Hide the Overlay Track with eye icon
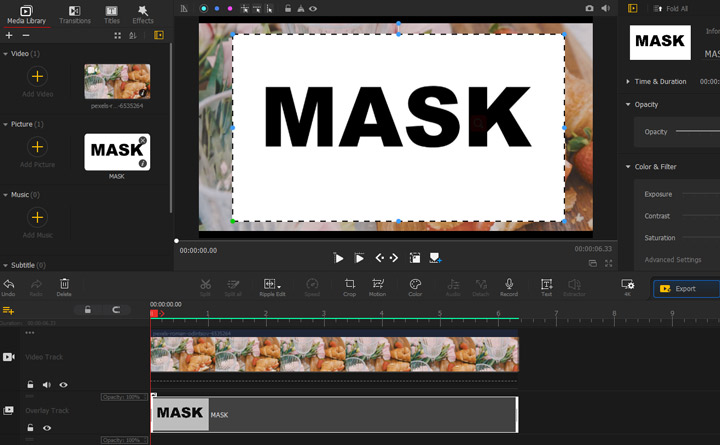 pos(47,428)
